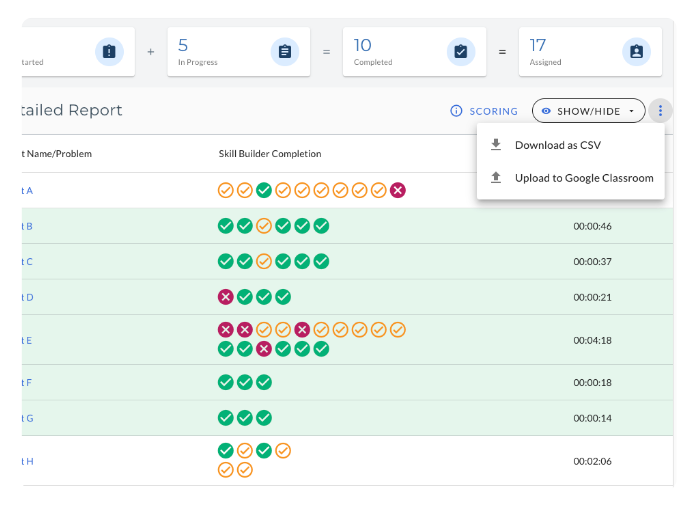Open Student H link
Viewport: 698px width, 508px height.
tap(27, 461)
